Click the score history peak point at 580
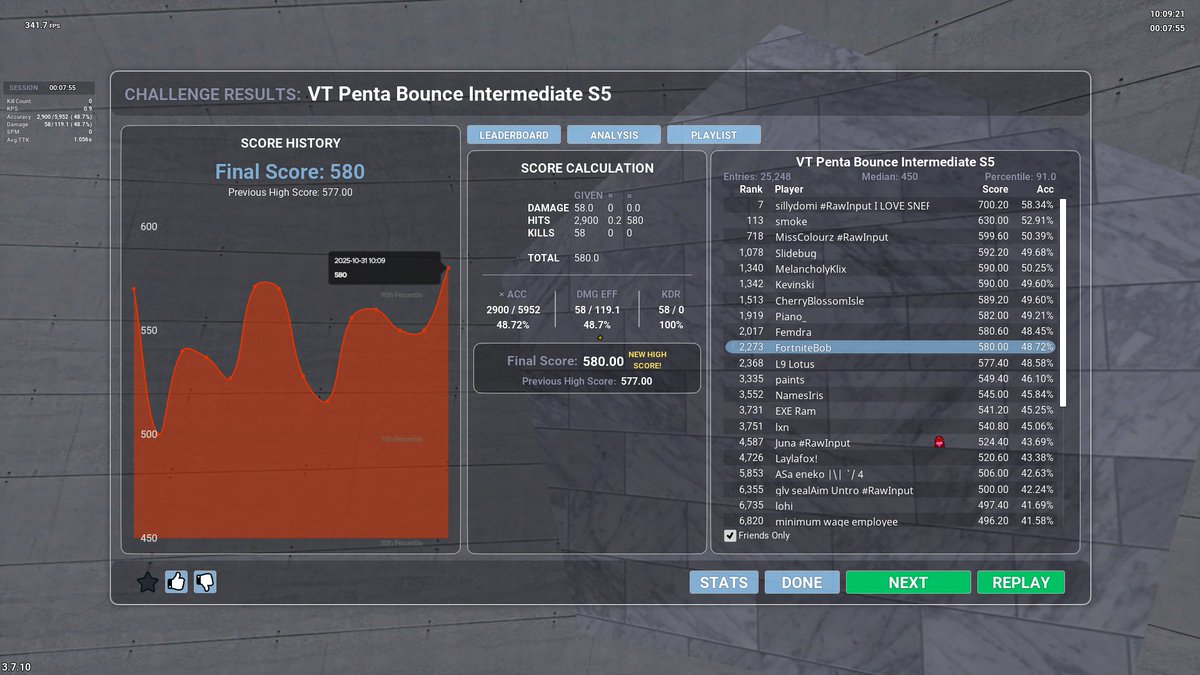Screen dimensions: 1200x675 click(447, 268)
